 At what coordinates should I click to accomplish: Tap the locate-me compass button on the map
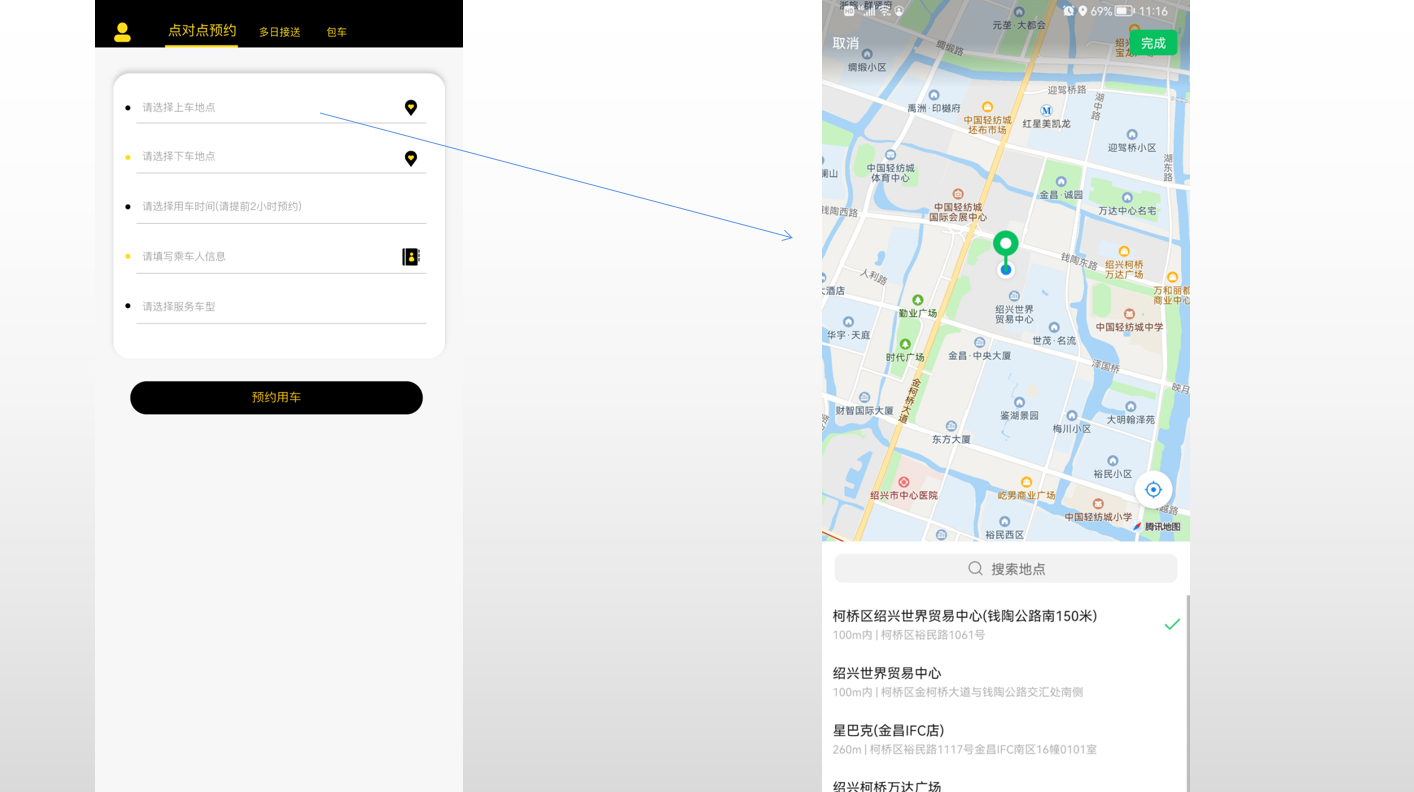[1153, 489]
